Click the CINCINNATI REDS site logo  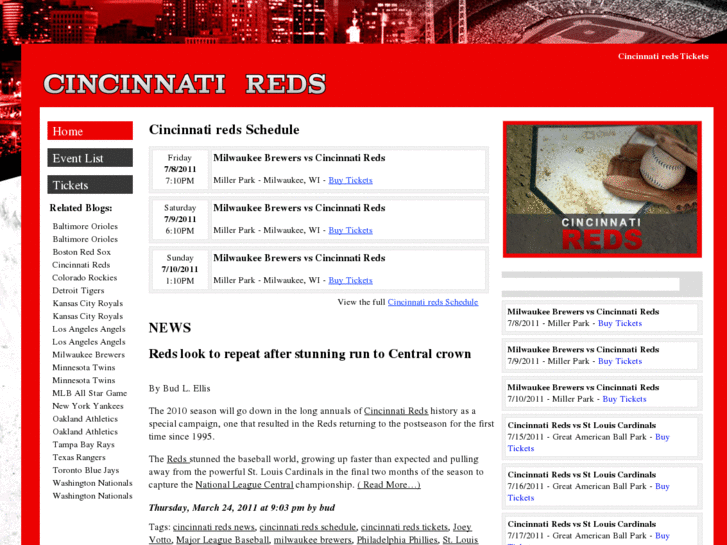click(185, 84)
